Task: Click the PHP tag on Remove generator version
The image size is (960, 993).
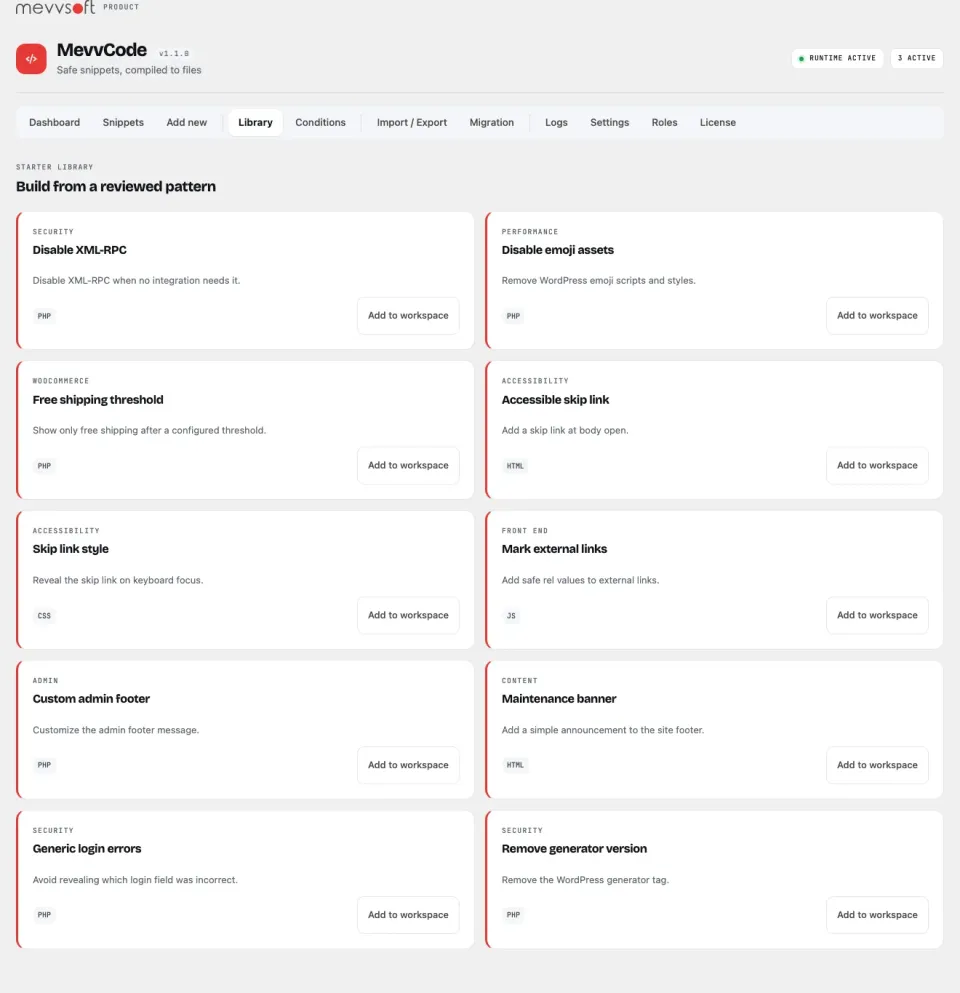Action: click(x=513, y=914)
